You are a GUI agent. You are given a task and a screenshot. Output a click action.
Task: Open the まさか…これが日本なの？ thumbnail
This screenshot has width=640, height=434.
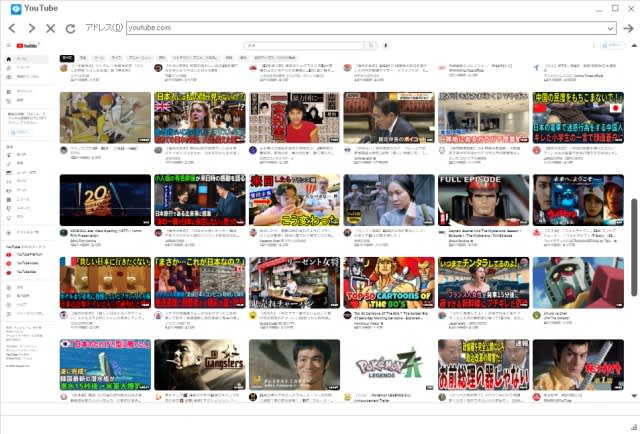(x=200, y=283)
